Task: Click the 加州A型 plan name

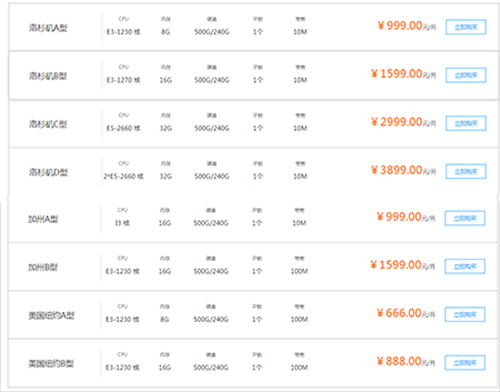Action: click(x=43, y=219)
